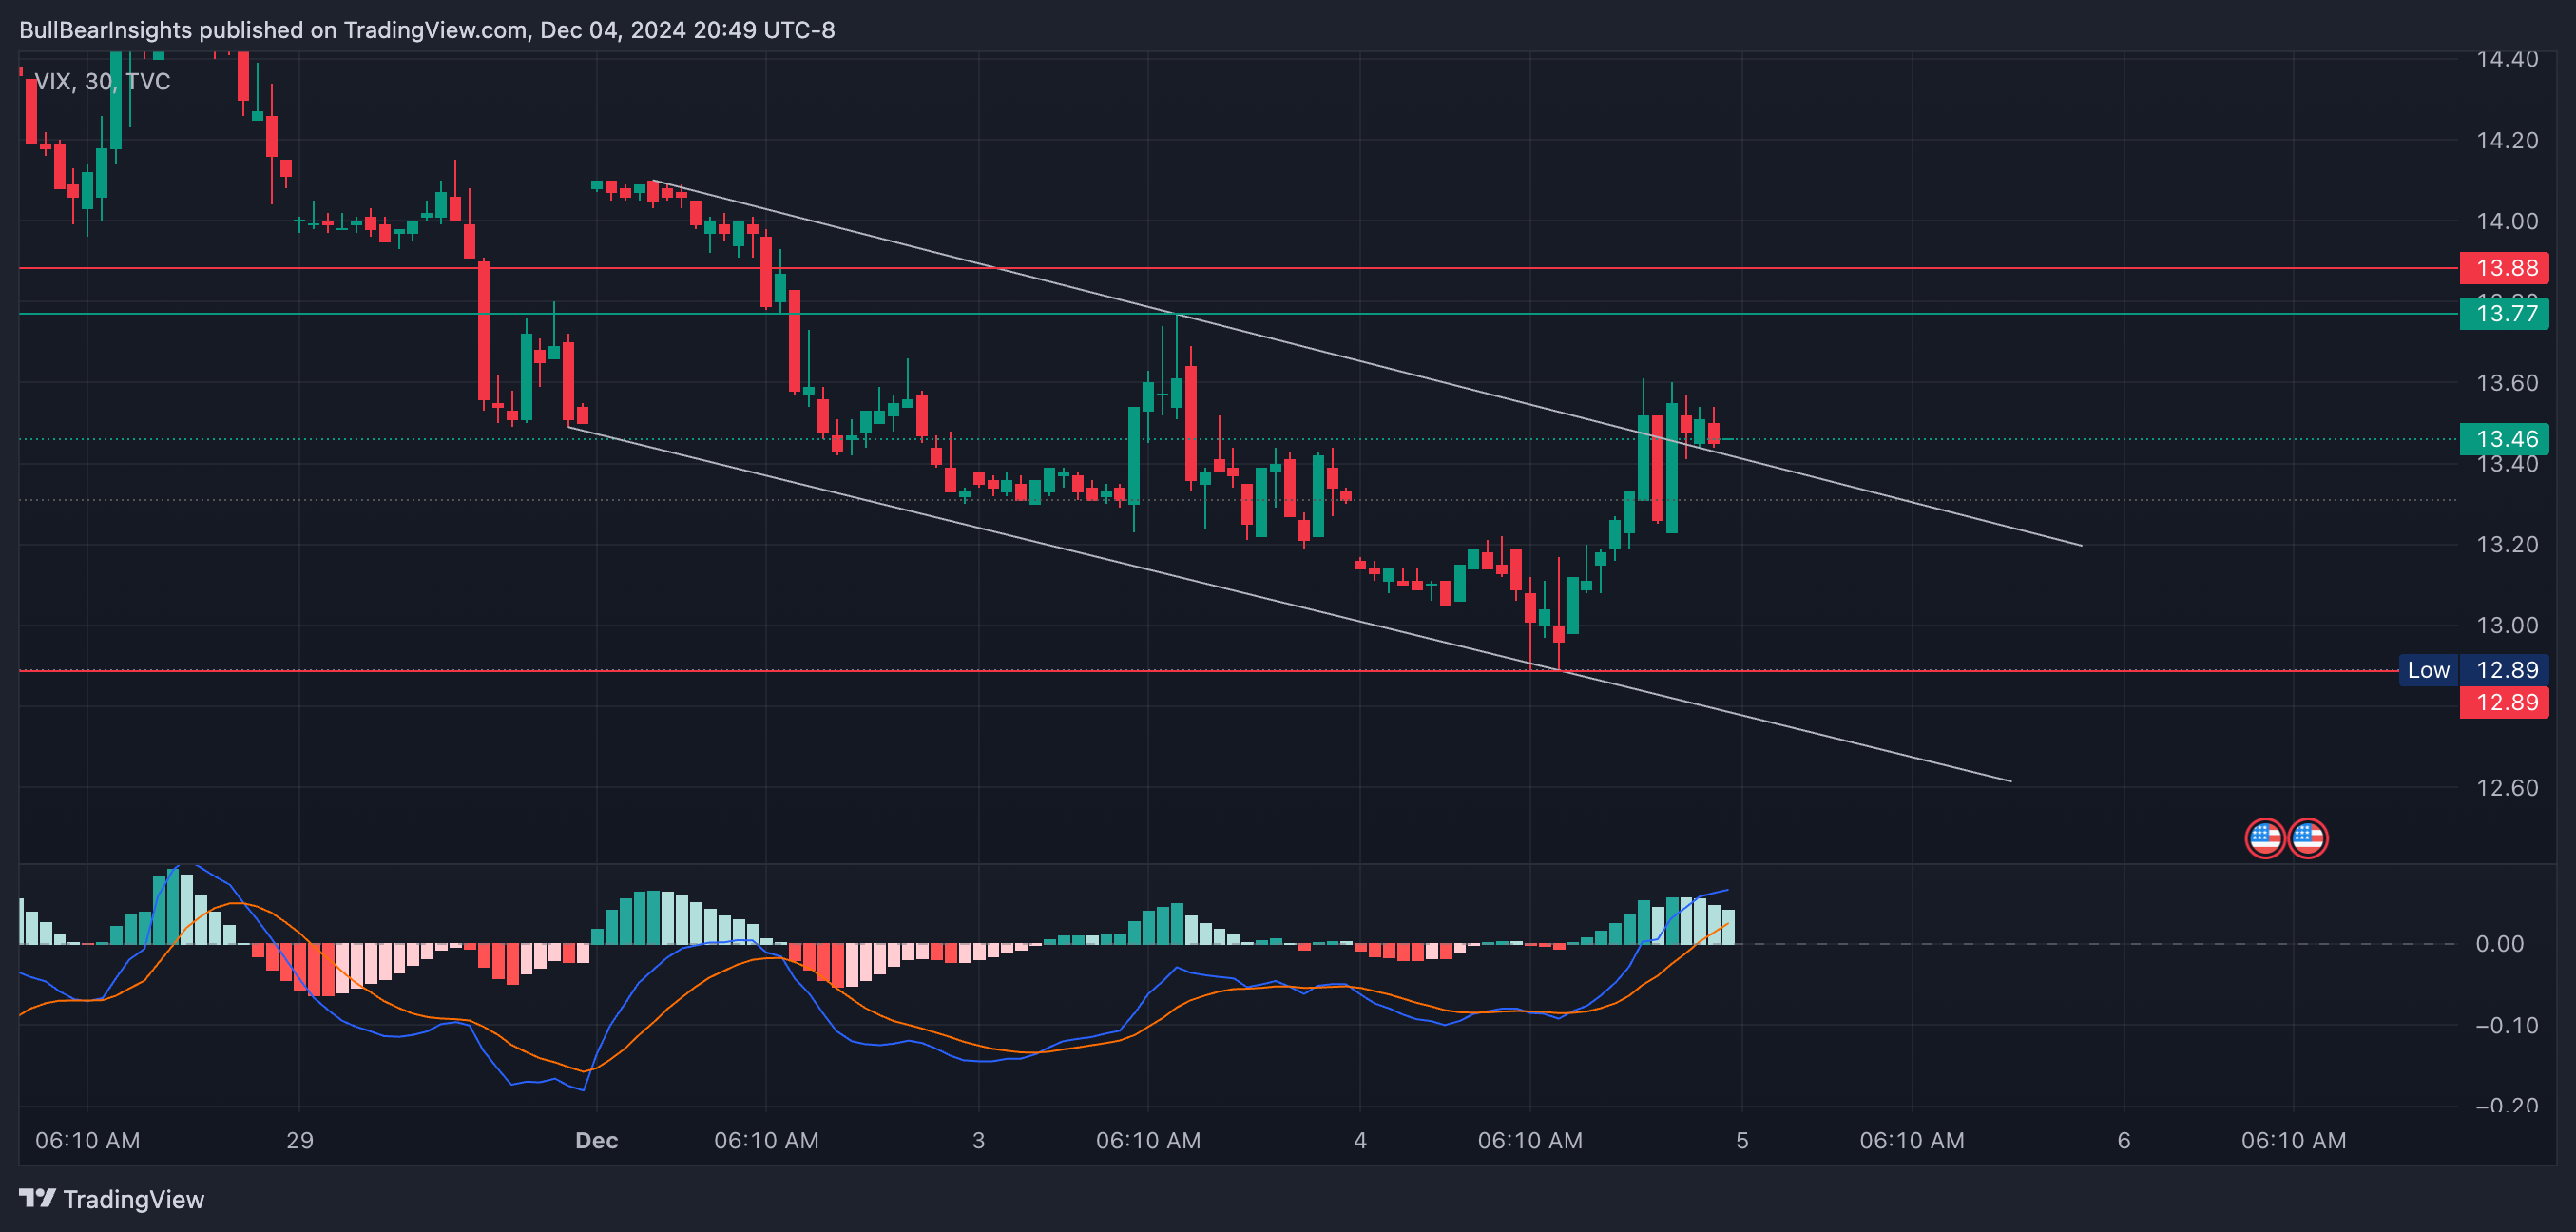The width and height of the screenshot is (2576, 1232).
Task: Click the header text BullBearInsights published on TradingView.com
Action: (x=274, y=30)
